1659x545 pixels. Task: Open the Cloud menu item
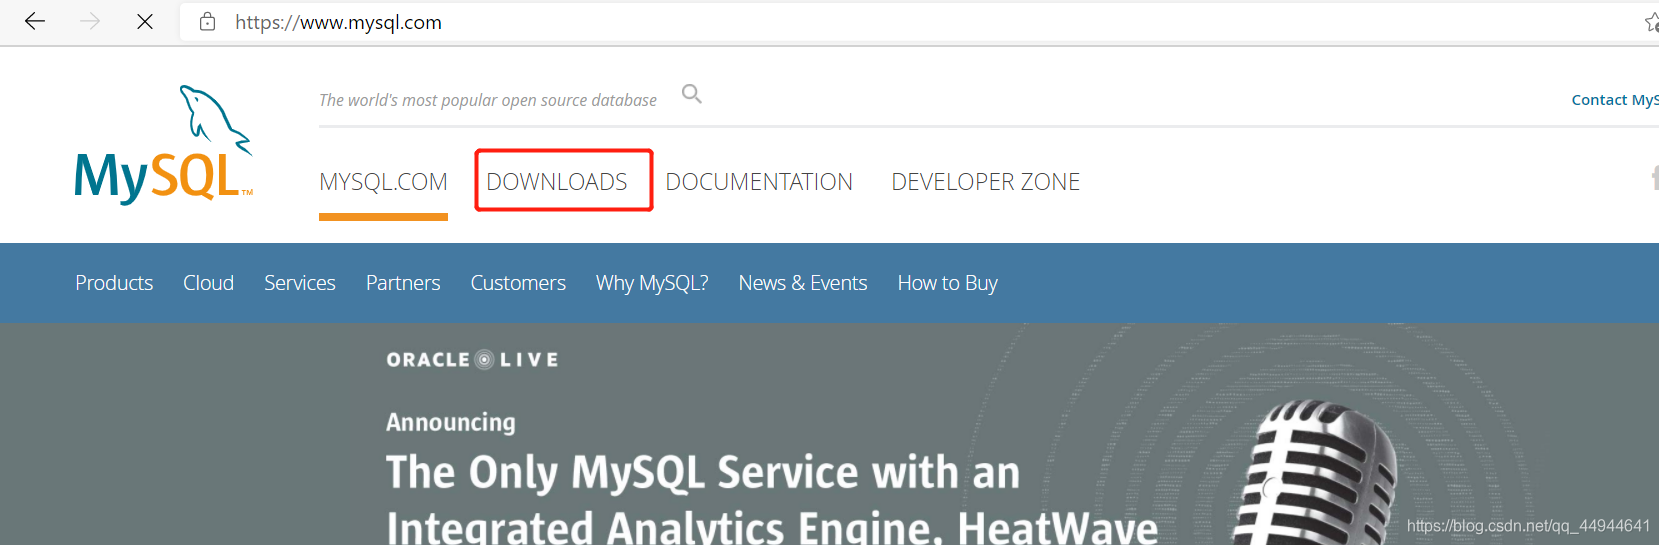(x=208, y=283)
